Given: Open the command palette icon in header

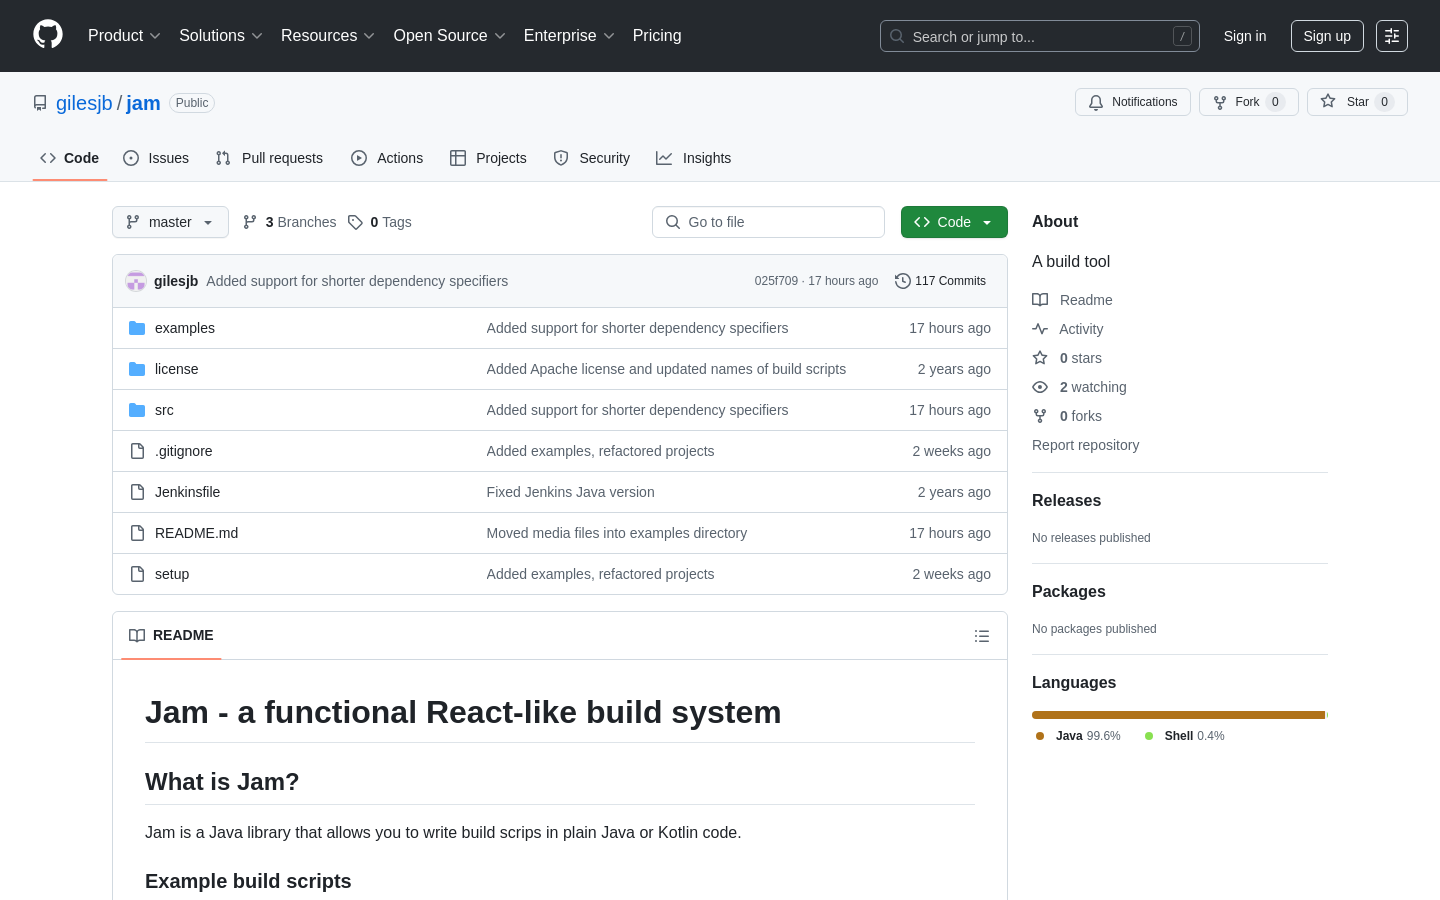Looking at the screenshot, I should [1392, 36].
